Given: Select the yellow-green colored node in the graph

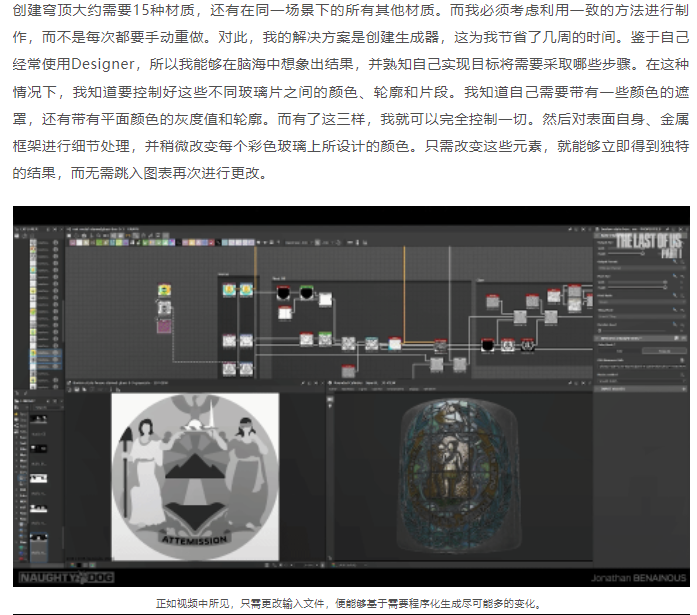Looking at the screenshot, I should 164,290.
